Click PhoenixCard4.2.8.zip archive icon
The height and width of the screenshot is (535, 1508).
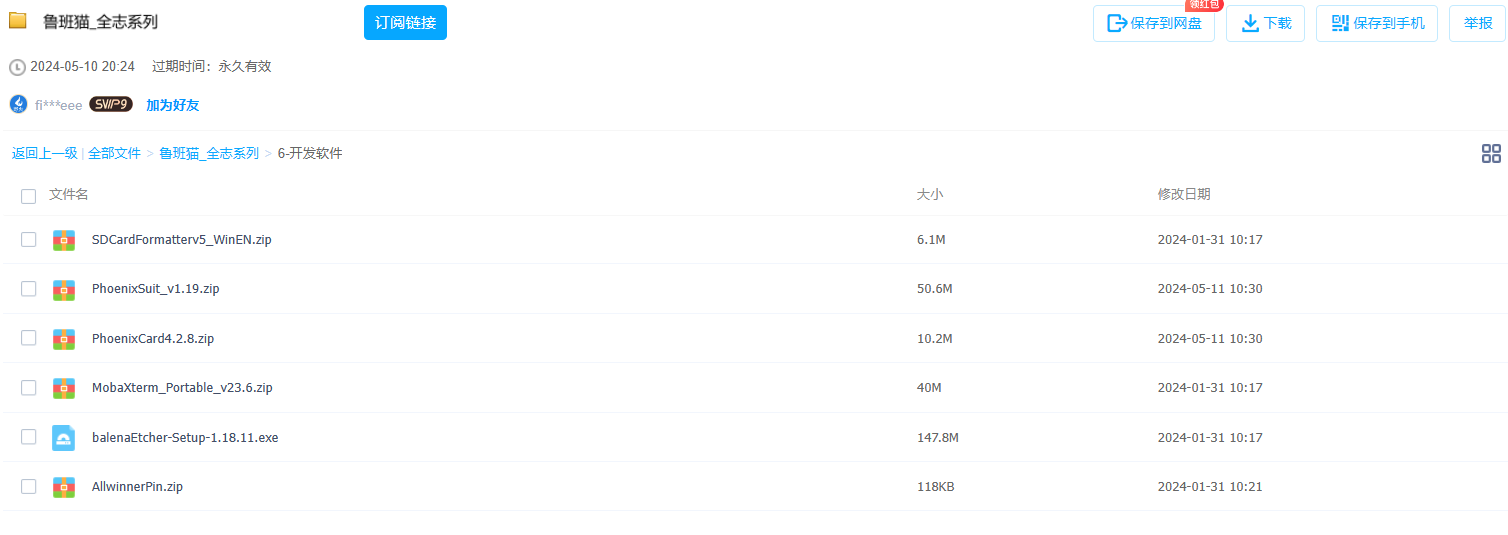64,339
